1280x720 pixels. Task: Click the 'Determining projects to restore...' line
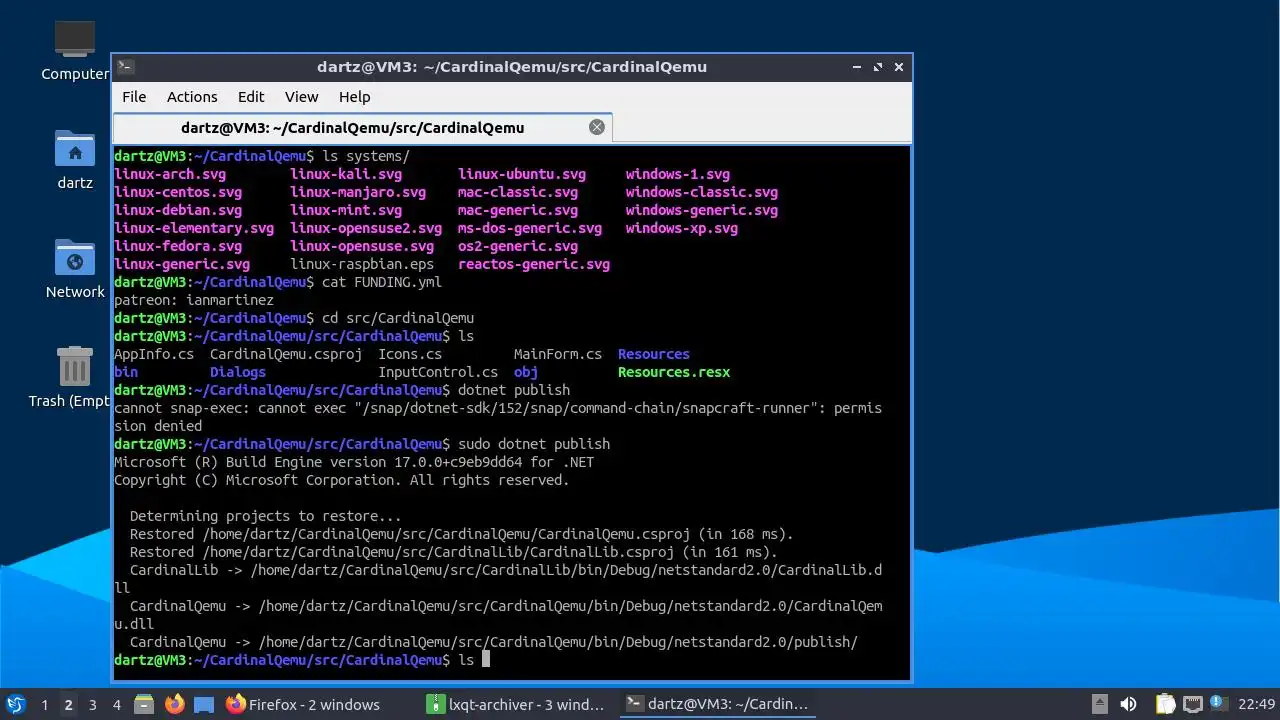click(266, 516)
